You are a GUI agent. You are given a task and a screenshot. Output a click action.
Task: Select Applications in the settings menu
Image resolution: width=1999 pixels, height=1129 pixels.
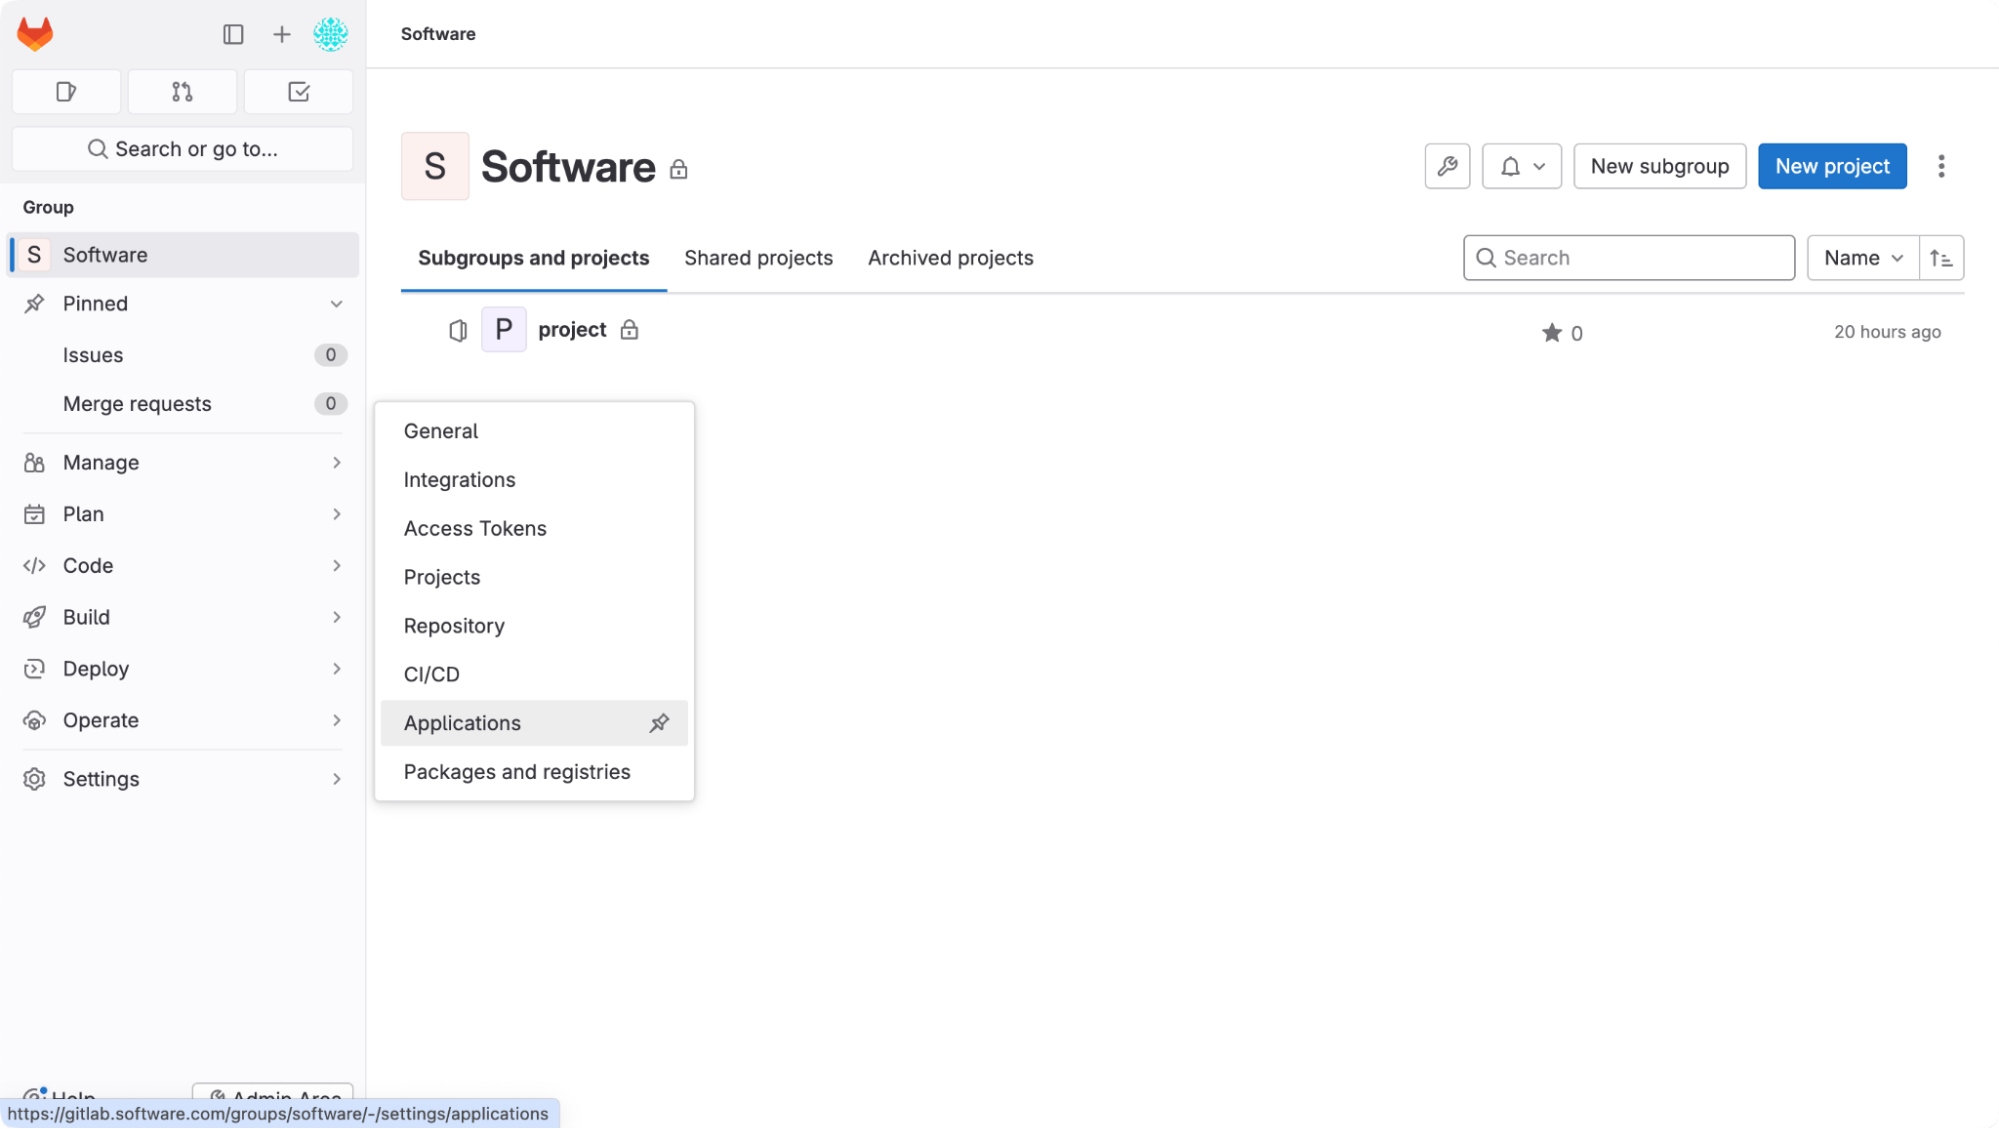(x=462, y=722)
